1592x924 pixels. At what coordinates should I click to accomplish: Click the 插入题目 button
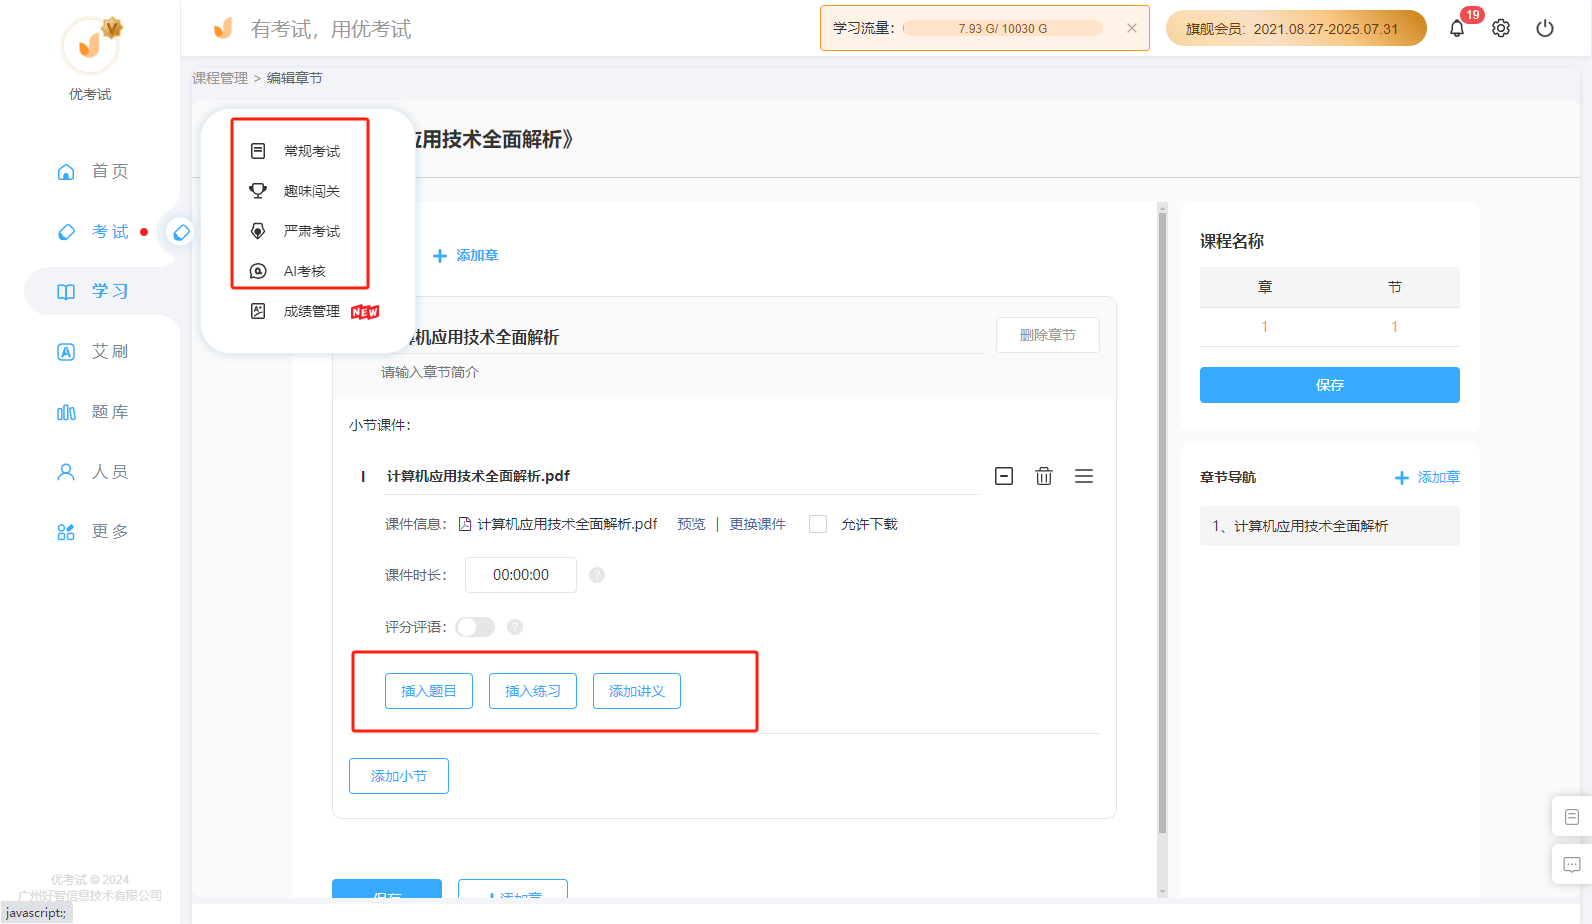point(429,691)
